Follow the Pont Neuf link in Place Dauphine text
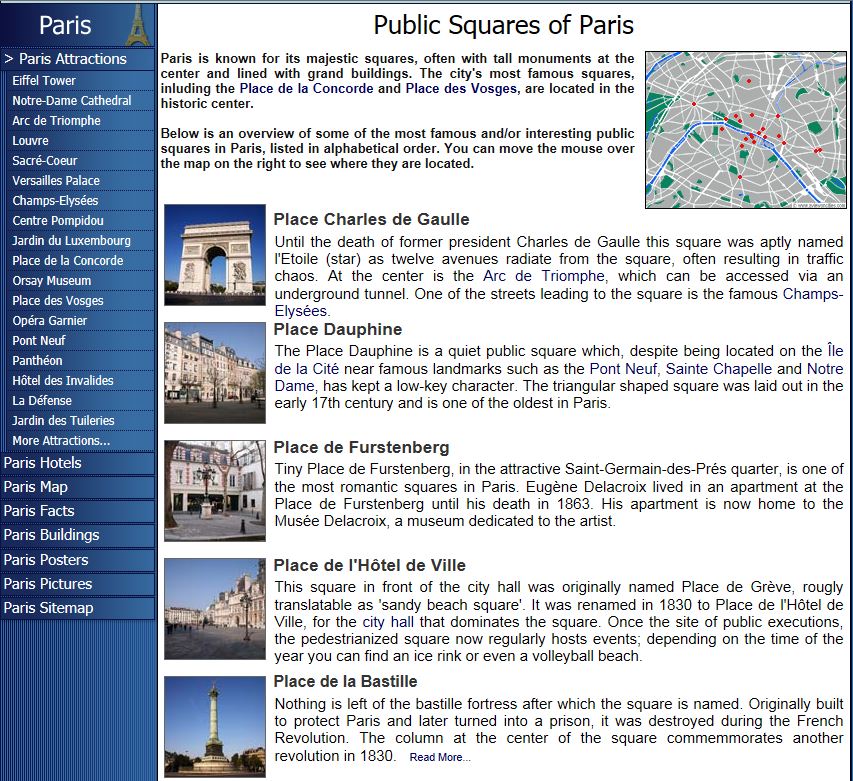This screenshot has width=853, height=781. pyautogui.click(x=623, y=369)
